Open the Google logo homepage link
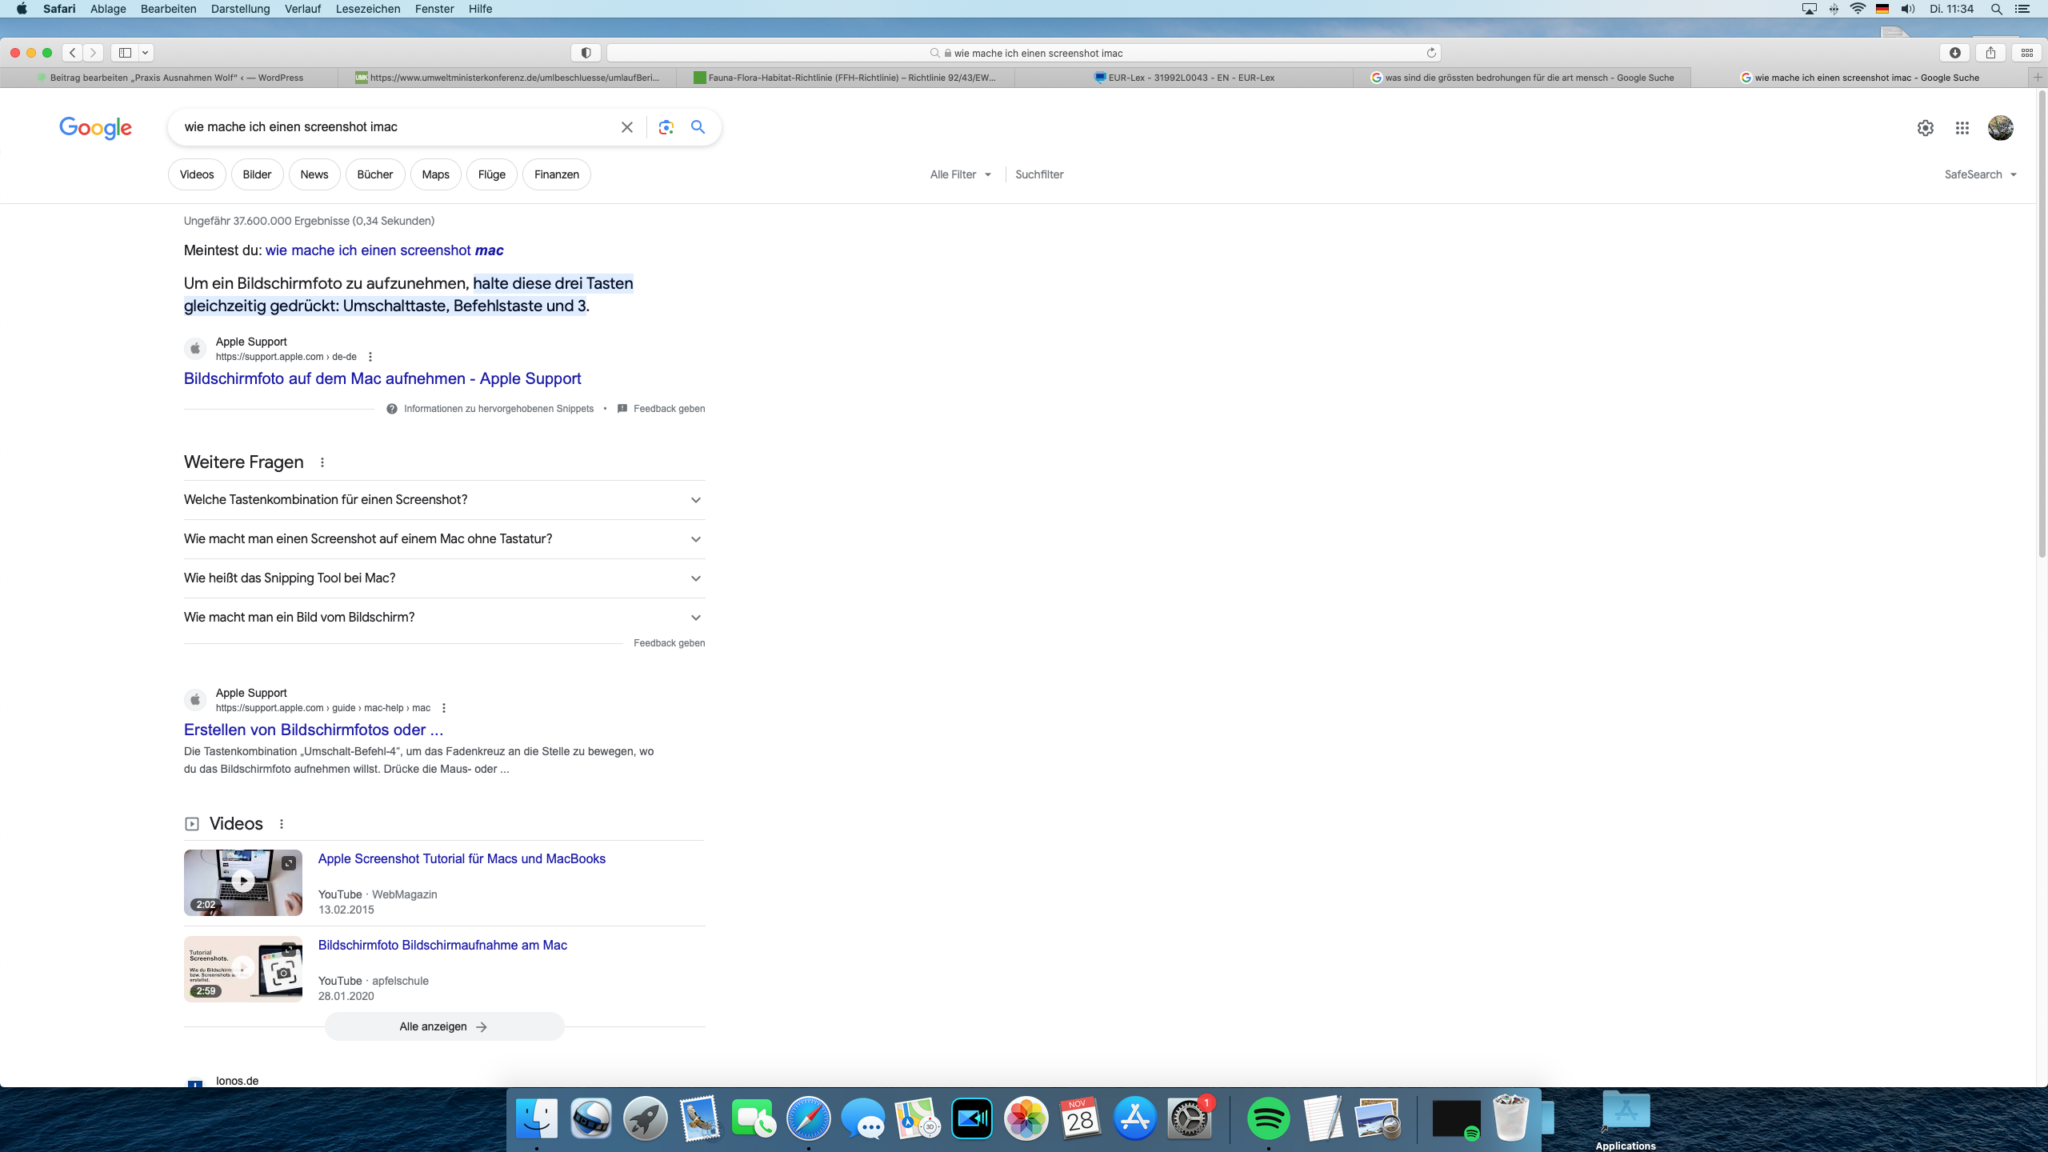 tap(95, 128)
